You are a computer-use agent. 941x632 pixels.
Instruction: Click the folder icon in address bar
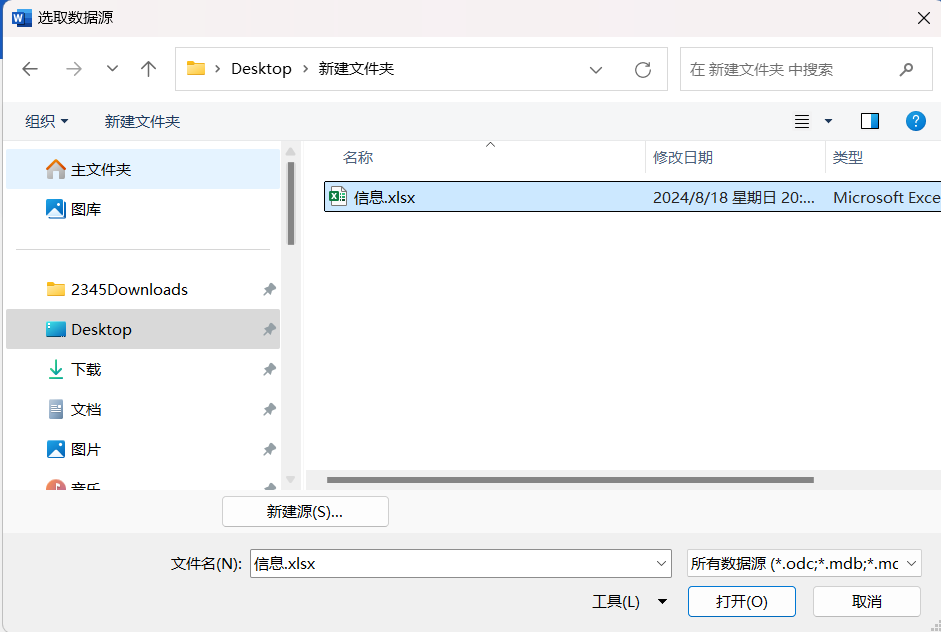[196, 68]
